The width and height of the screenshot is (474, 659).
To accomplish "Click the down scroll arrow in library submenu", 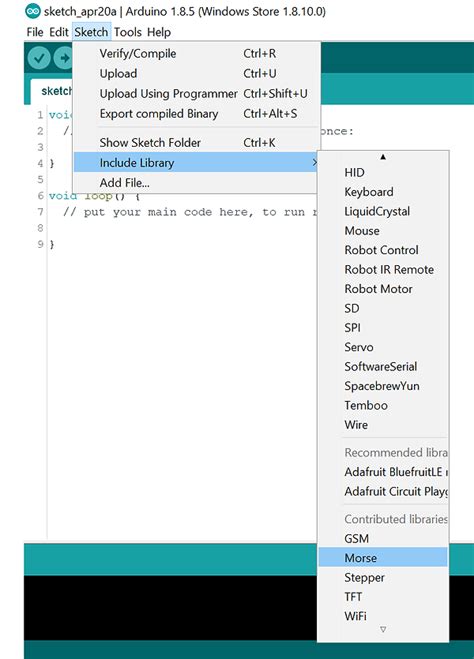I will (x=383, y=629).
